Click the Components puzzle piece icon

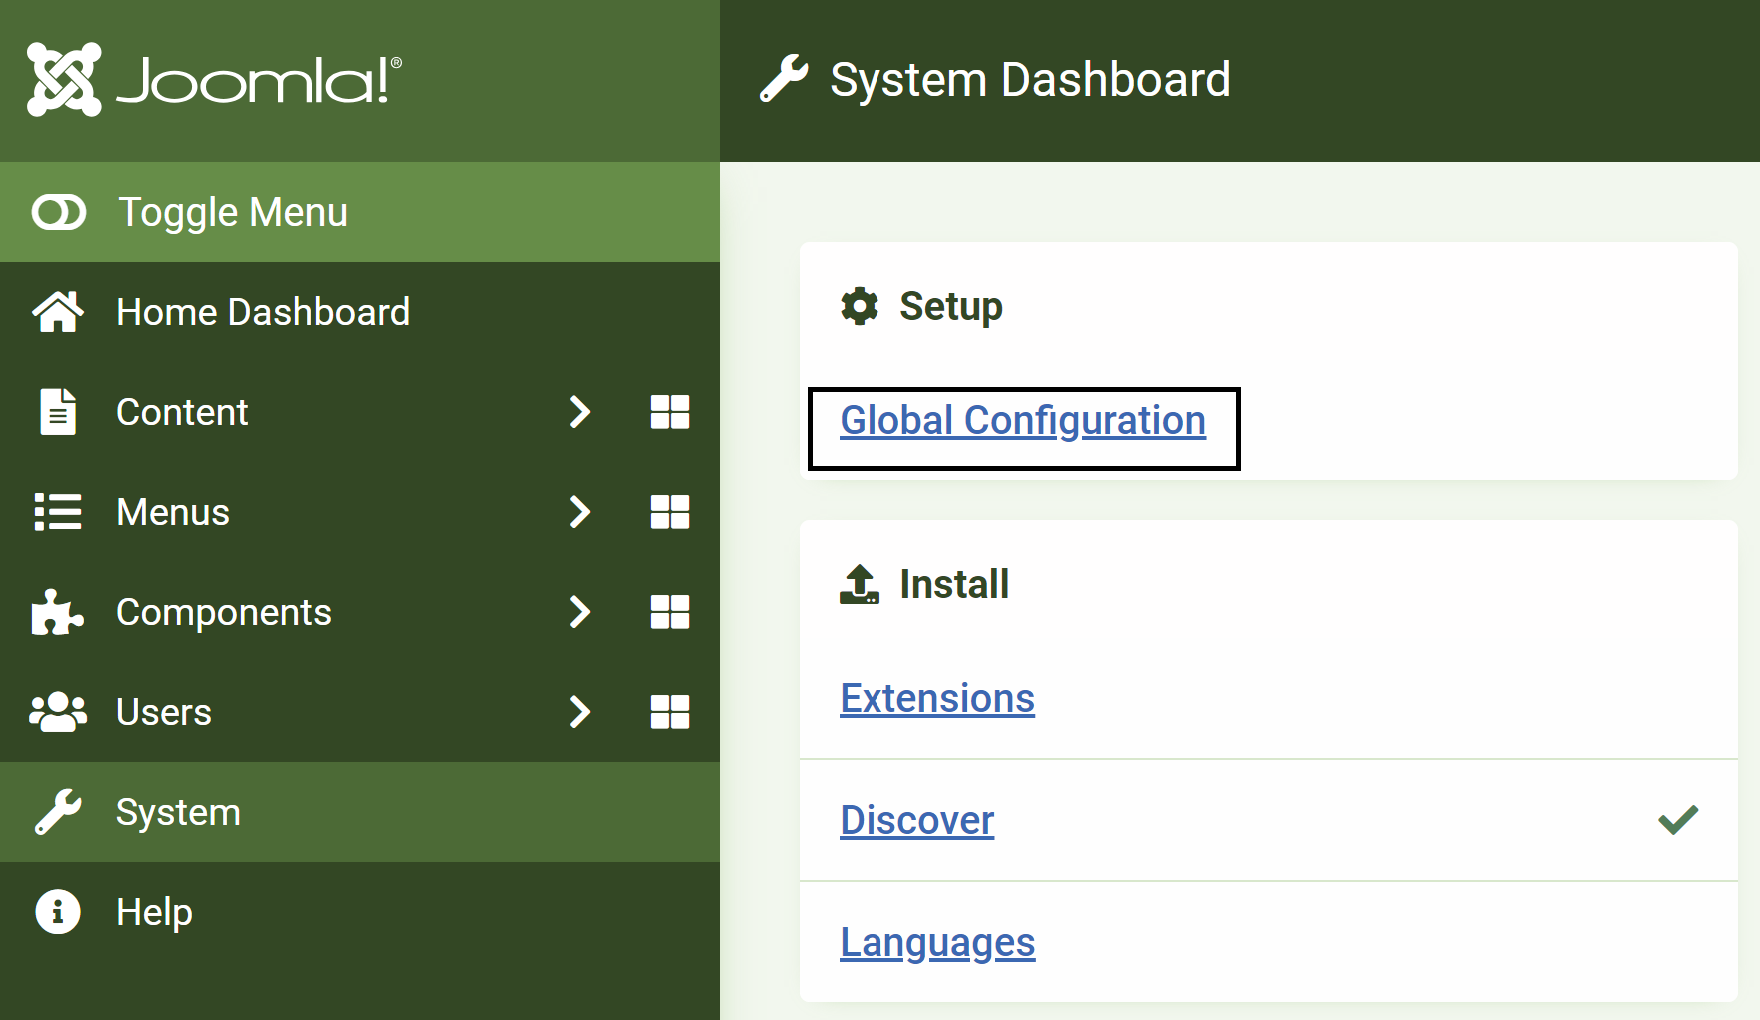(x=58, y=612)
